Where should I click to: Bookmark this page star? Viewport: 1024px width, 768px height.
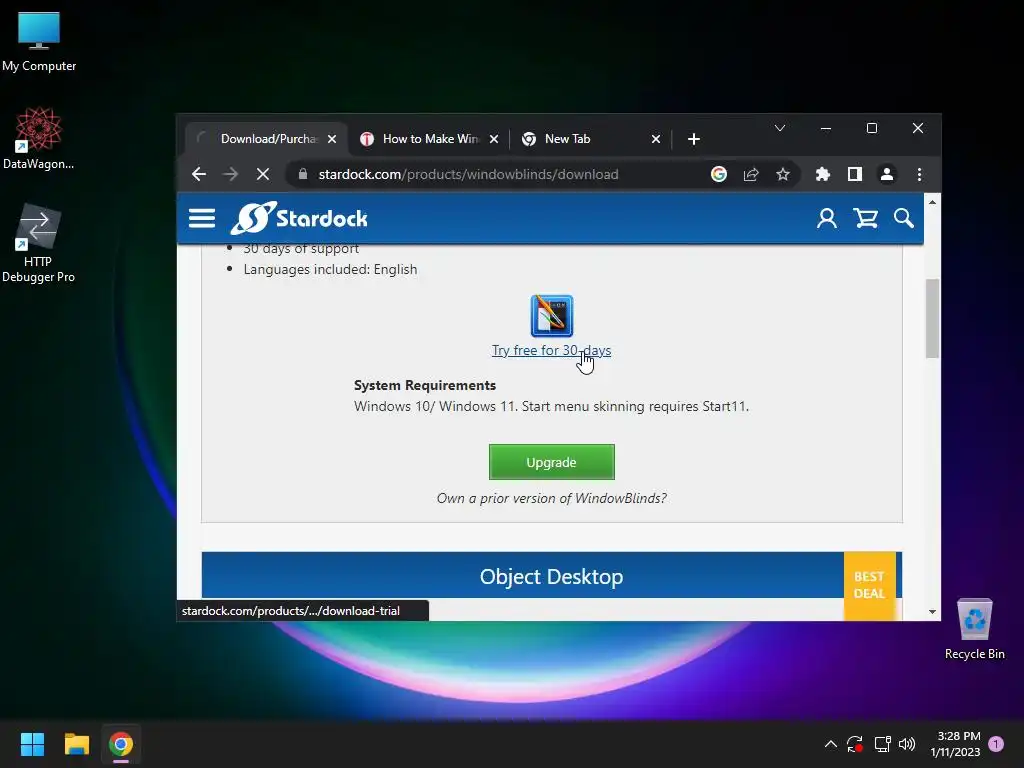tap(782, 174)
